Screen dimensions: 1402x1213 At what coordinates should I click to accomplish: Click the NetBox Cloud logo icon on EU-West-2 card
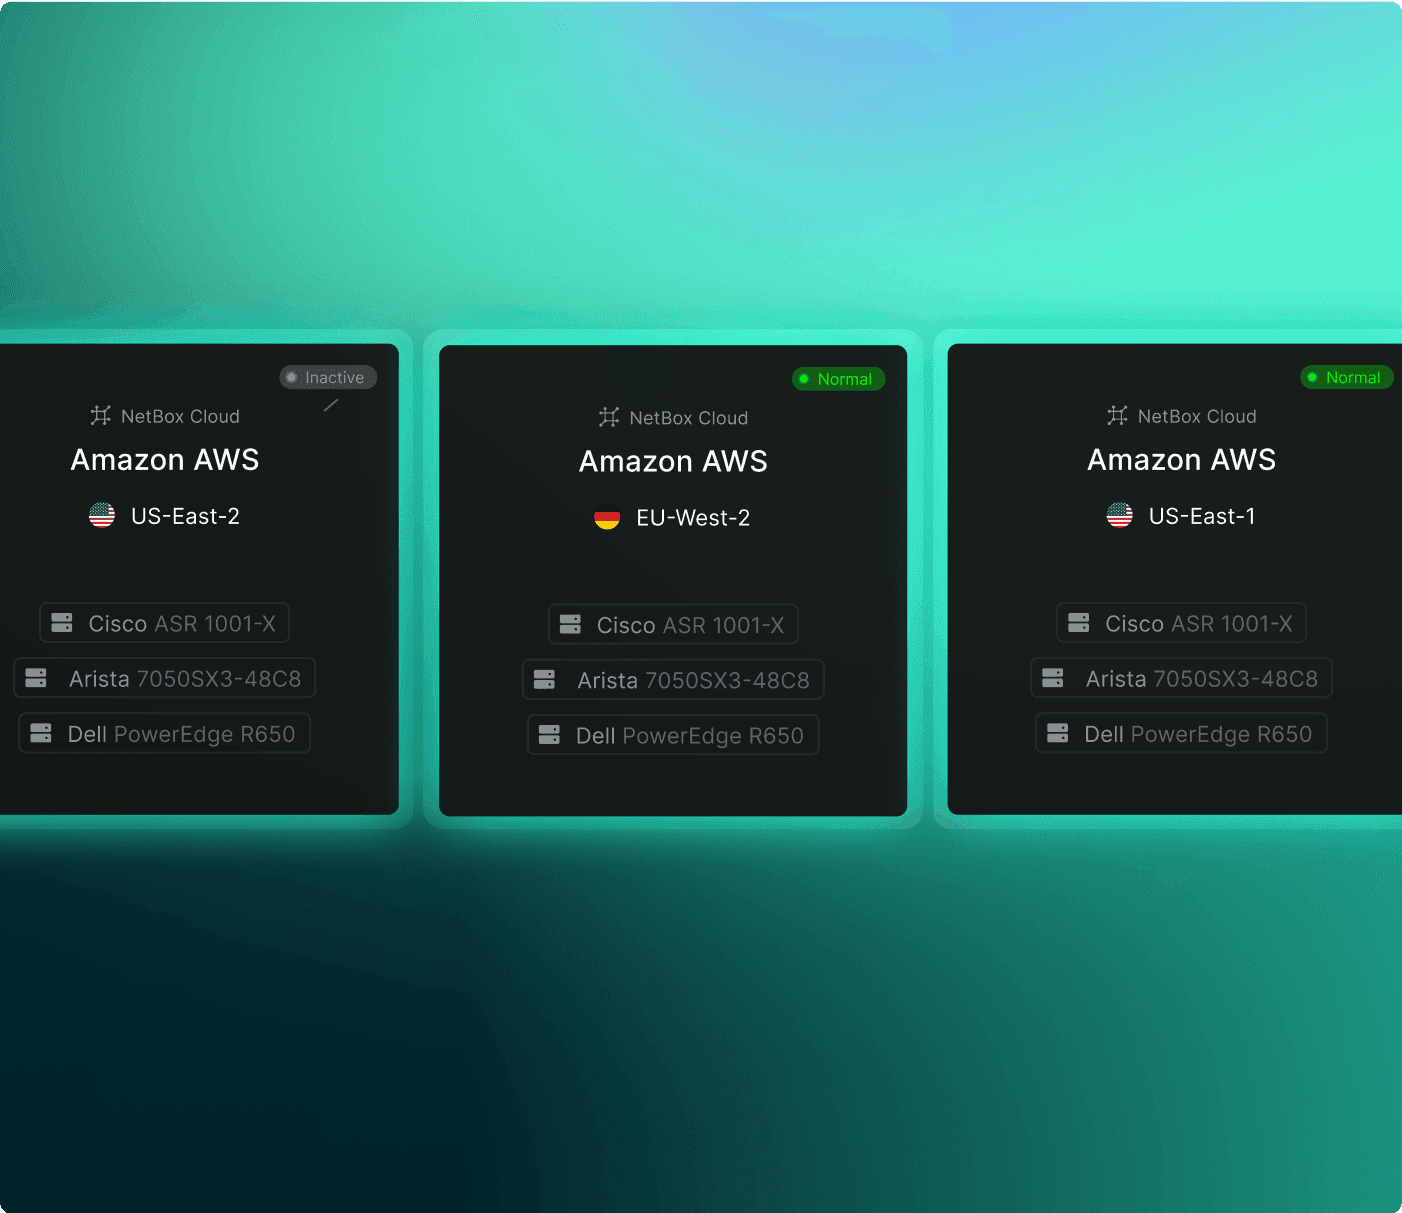(x=609, y=417)
